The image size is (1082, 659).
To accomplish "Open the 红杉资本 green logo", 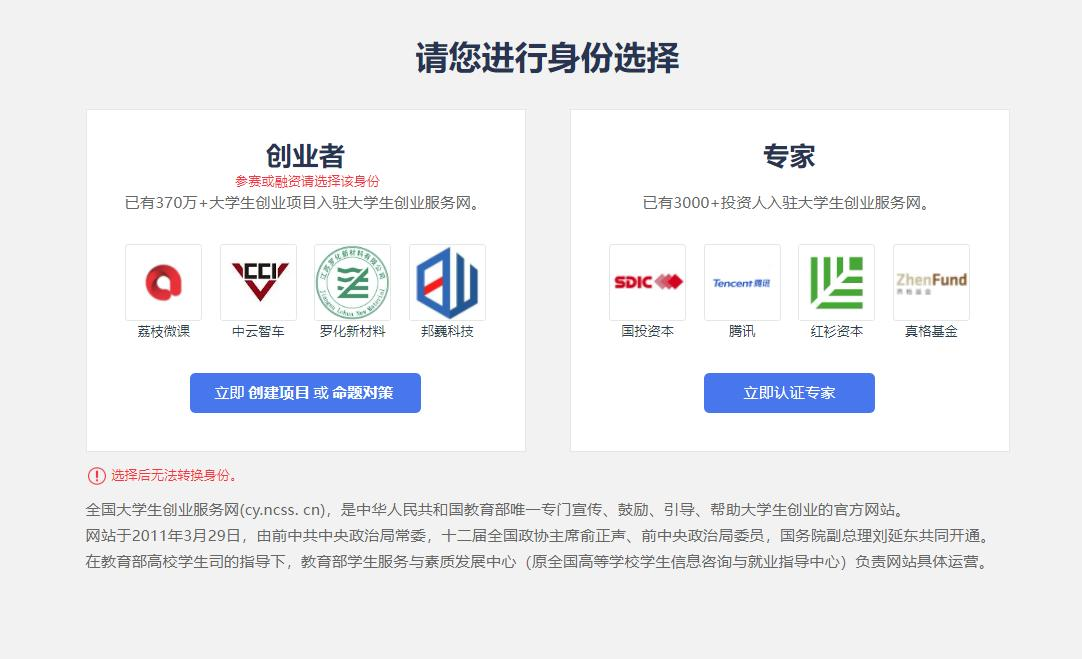I will [836, 282].
